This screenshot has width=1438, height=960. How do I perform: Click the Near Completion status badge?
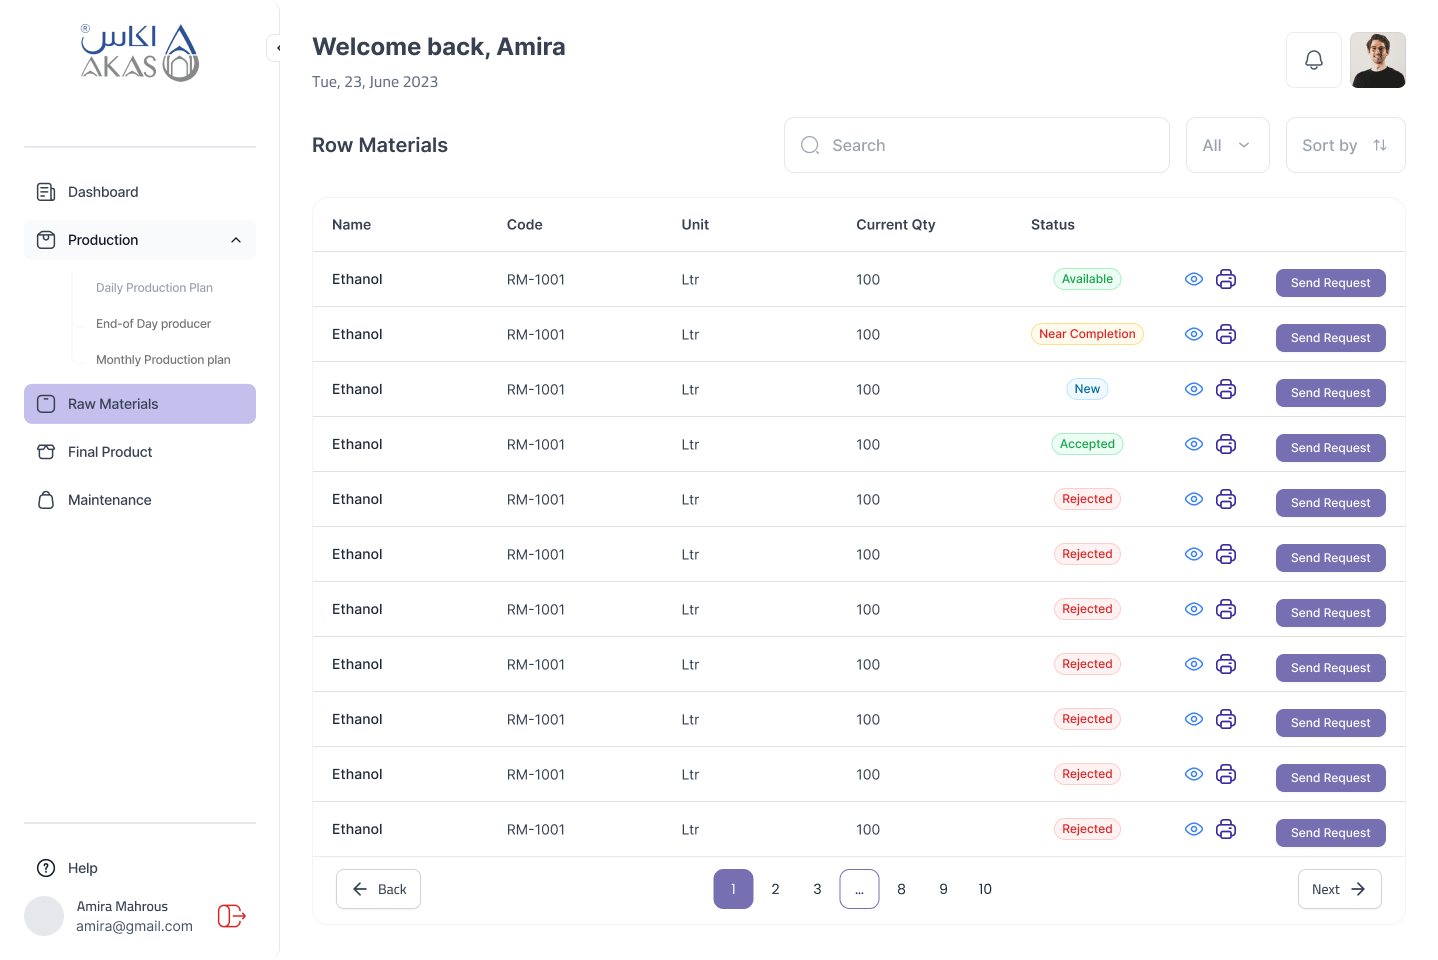pyautogui.click(x=1087, y=334)
